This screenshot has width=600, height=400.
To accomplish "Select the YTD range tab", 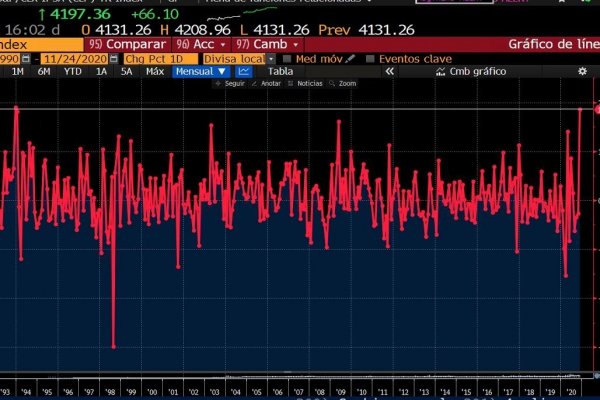I will coord(73,72).
